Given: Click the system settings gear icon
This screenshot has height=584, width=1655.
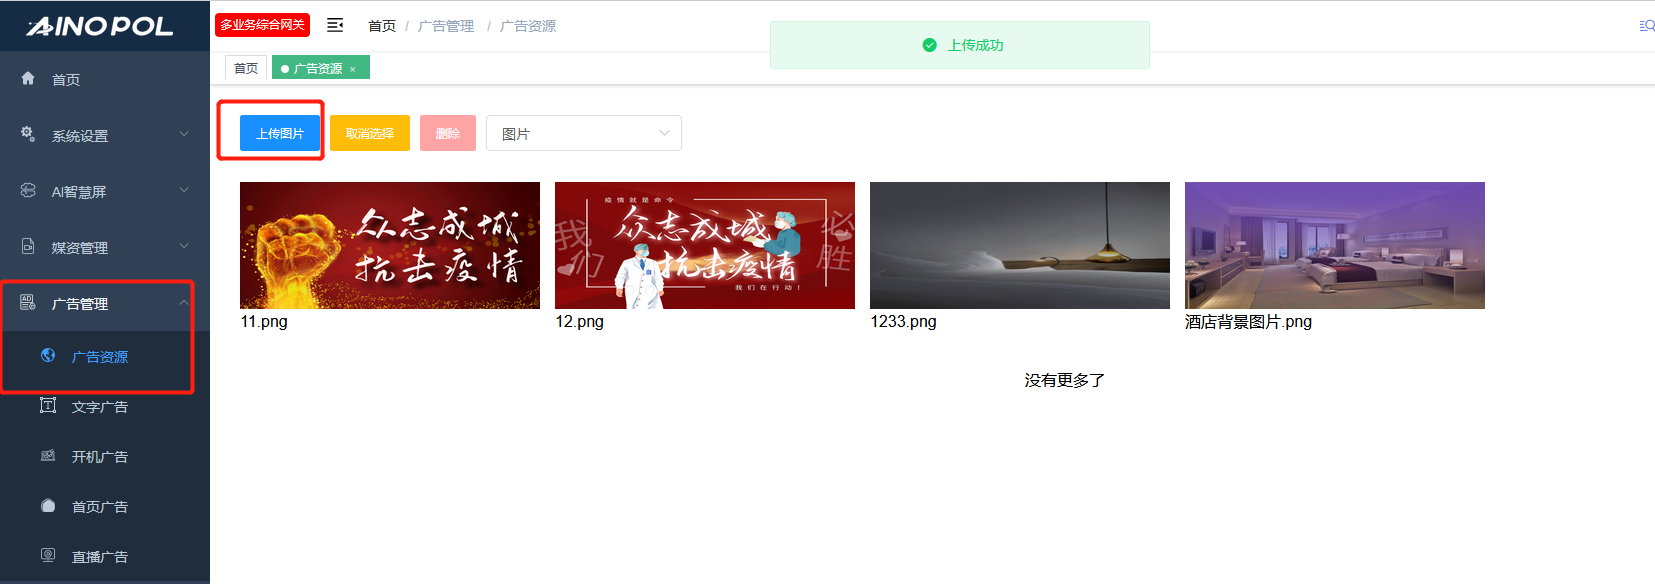Looking at the screenshot, I should pos(28,134).
